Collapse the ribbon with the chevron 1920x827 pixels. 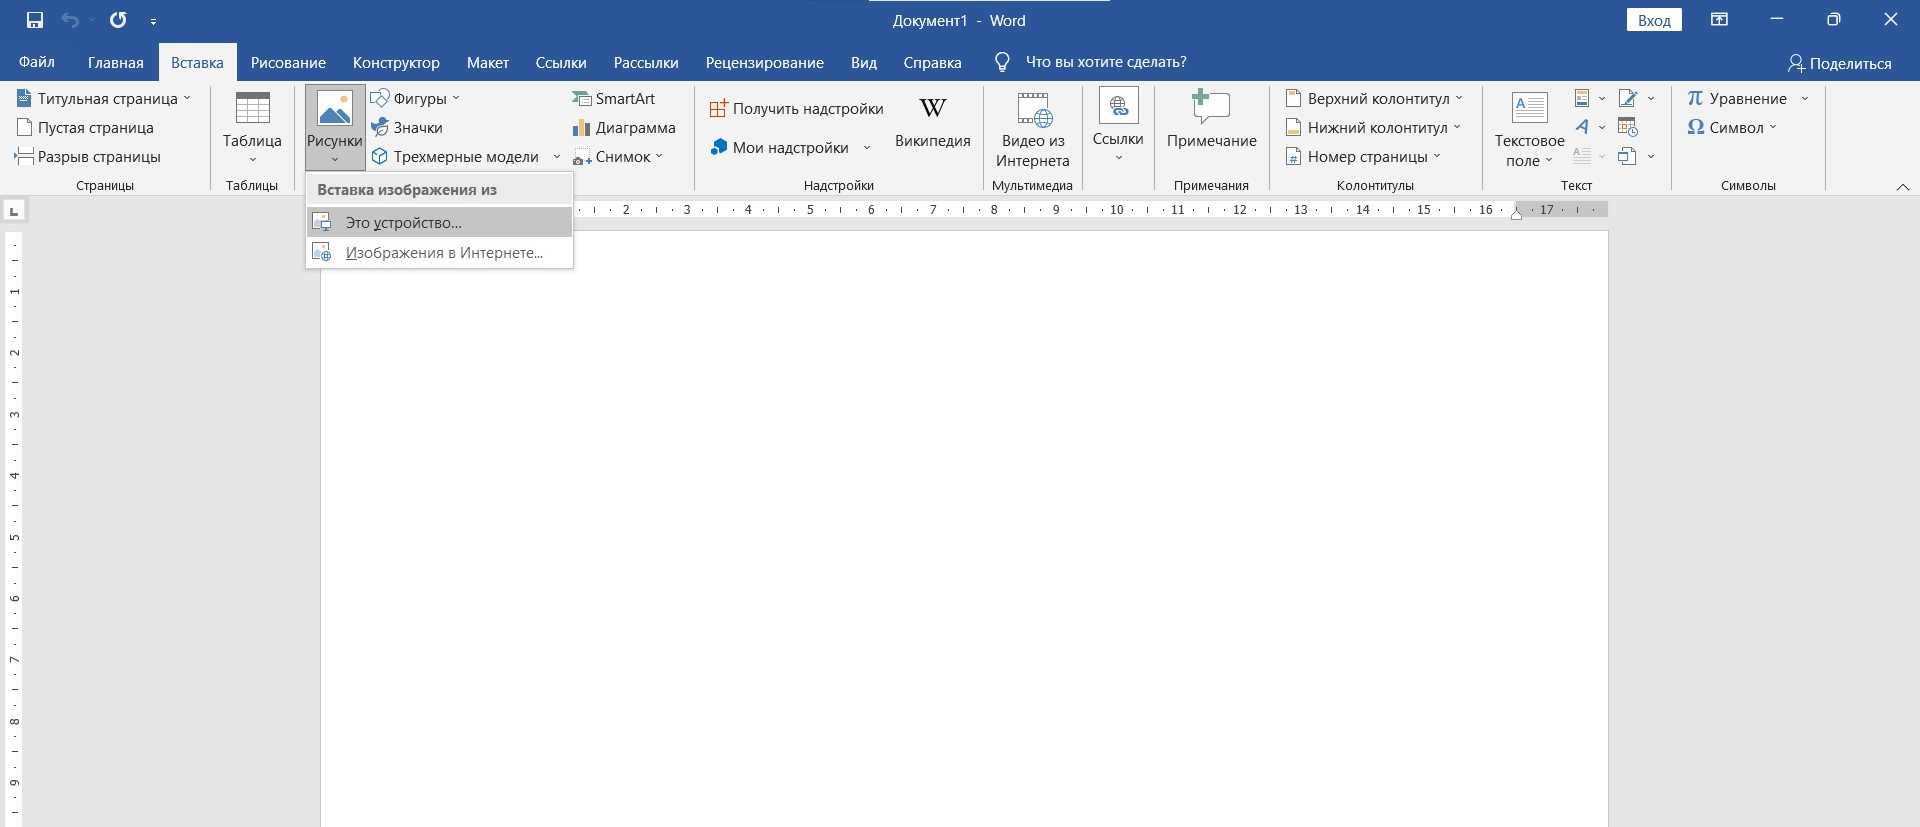[1902, 187]
